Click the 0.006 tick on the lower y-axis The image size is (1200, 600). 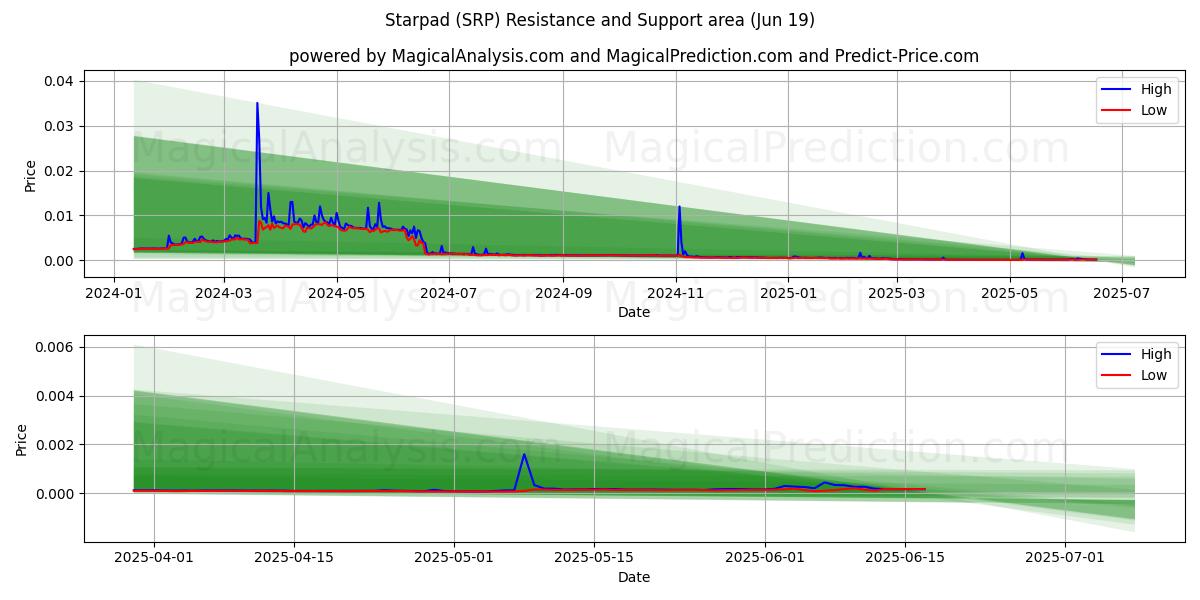(56, 347)
